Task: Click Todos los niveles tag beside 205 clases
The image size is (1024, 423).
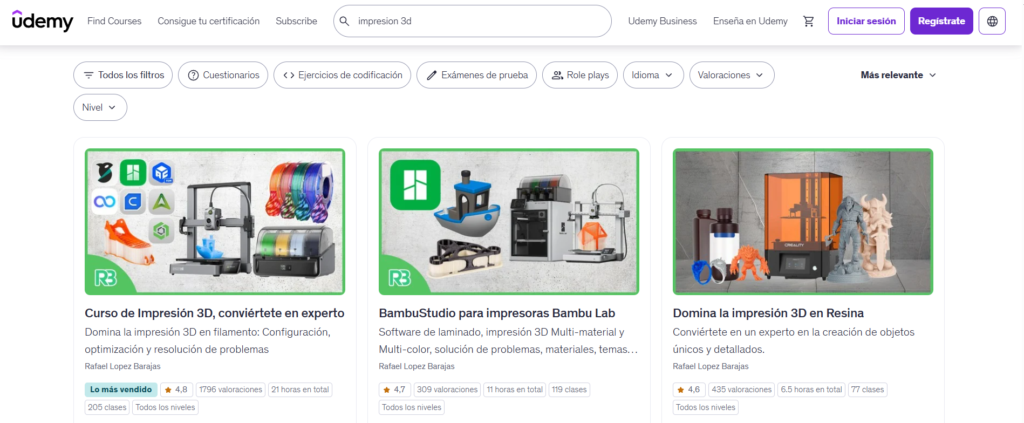Action: pyautogui.click(x=165, y=407)
